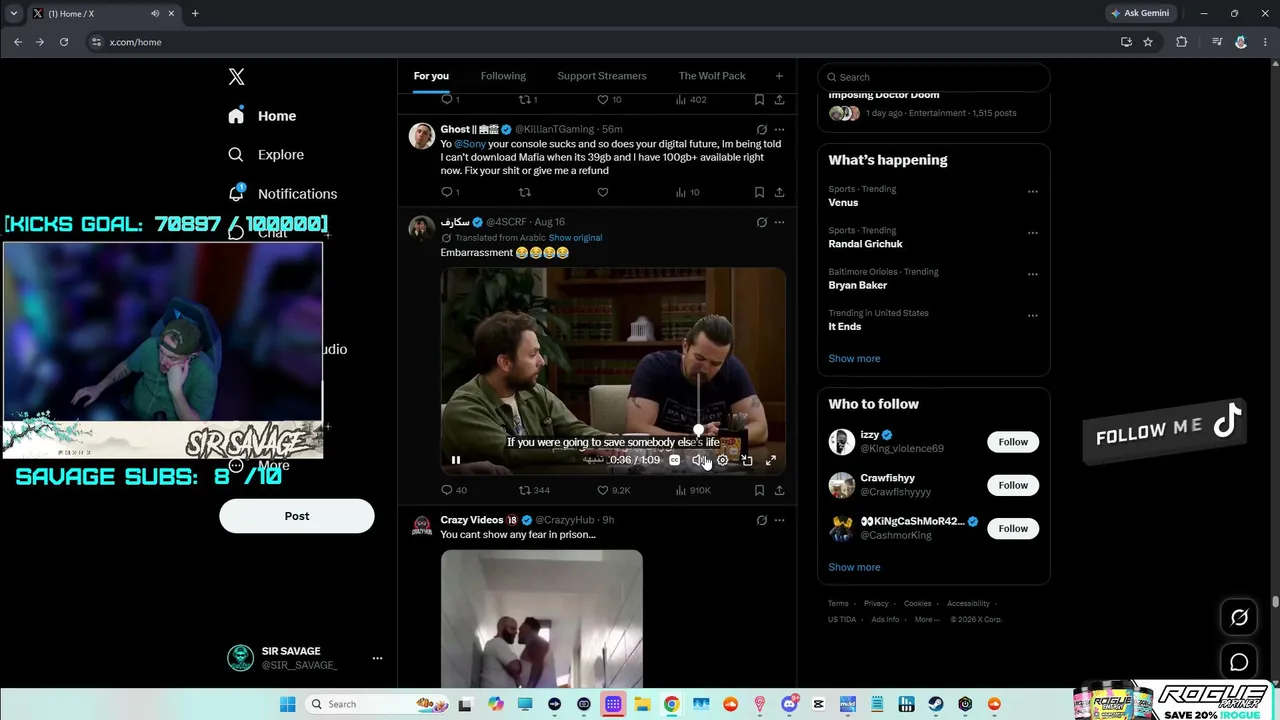Open the Windows Start menu
Image resolution: width=1280 pixels, height=720 pixels.
[x=287, y=704]
